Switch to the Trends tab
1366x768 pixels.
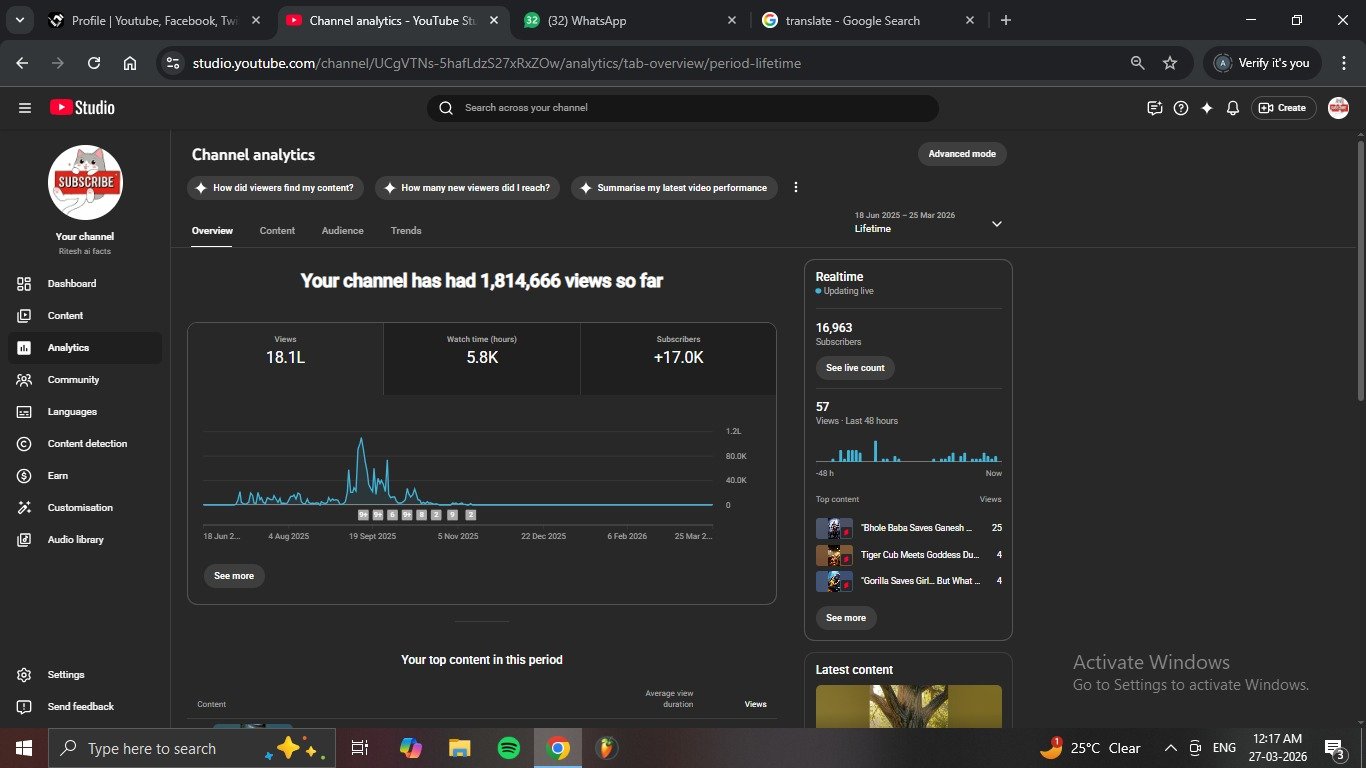click(405, 231)
